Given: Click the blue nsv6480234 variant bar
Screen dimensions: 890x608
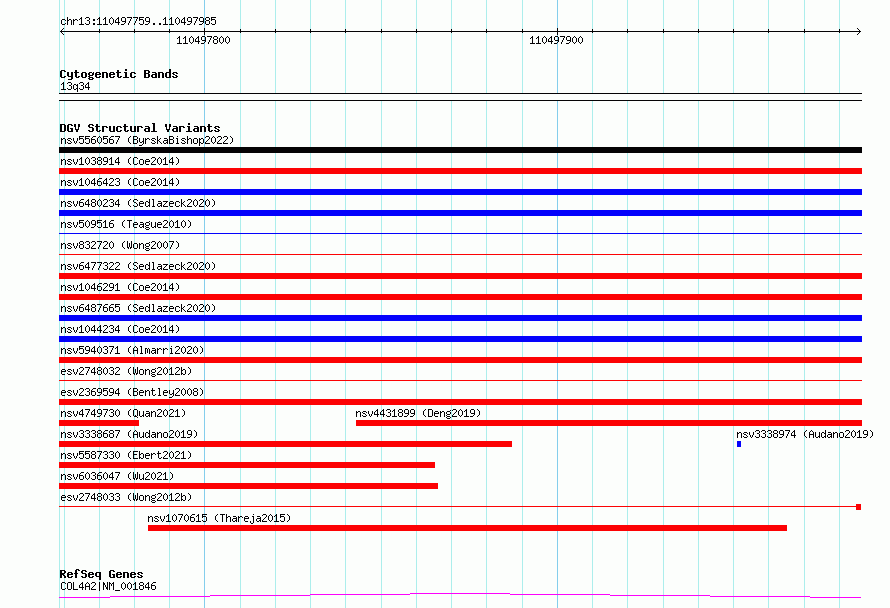Looking at the screenshot, I should point(460,213).
